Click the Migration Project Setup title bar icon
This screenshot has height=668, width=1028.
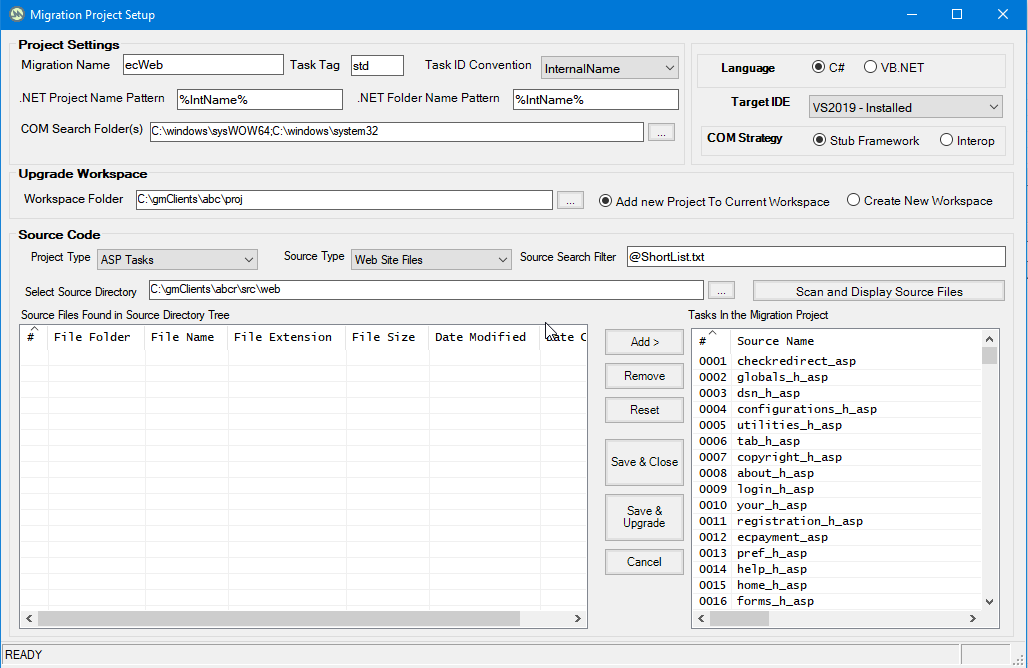coord(16,15)
